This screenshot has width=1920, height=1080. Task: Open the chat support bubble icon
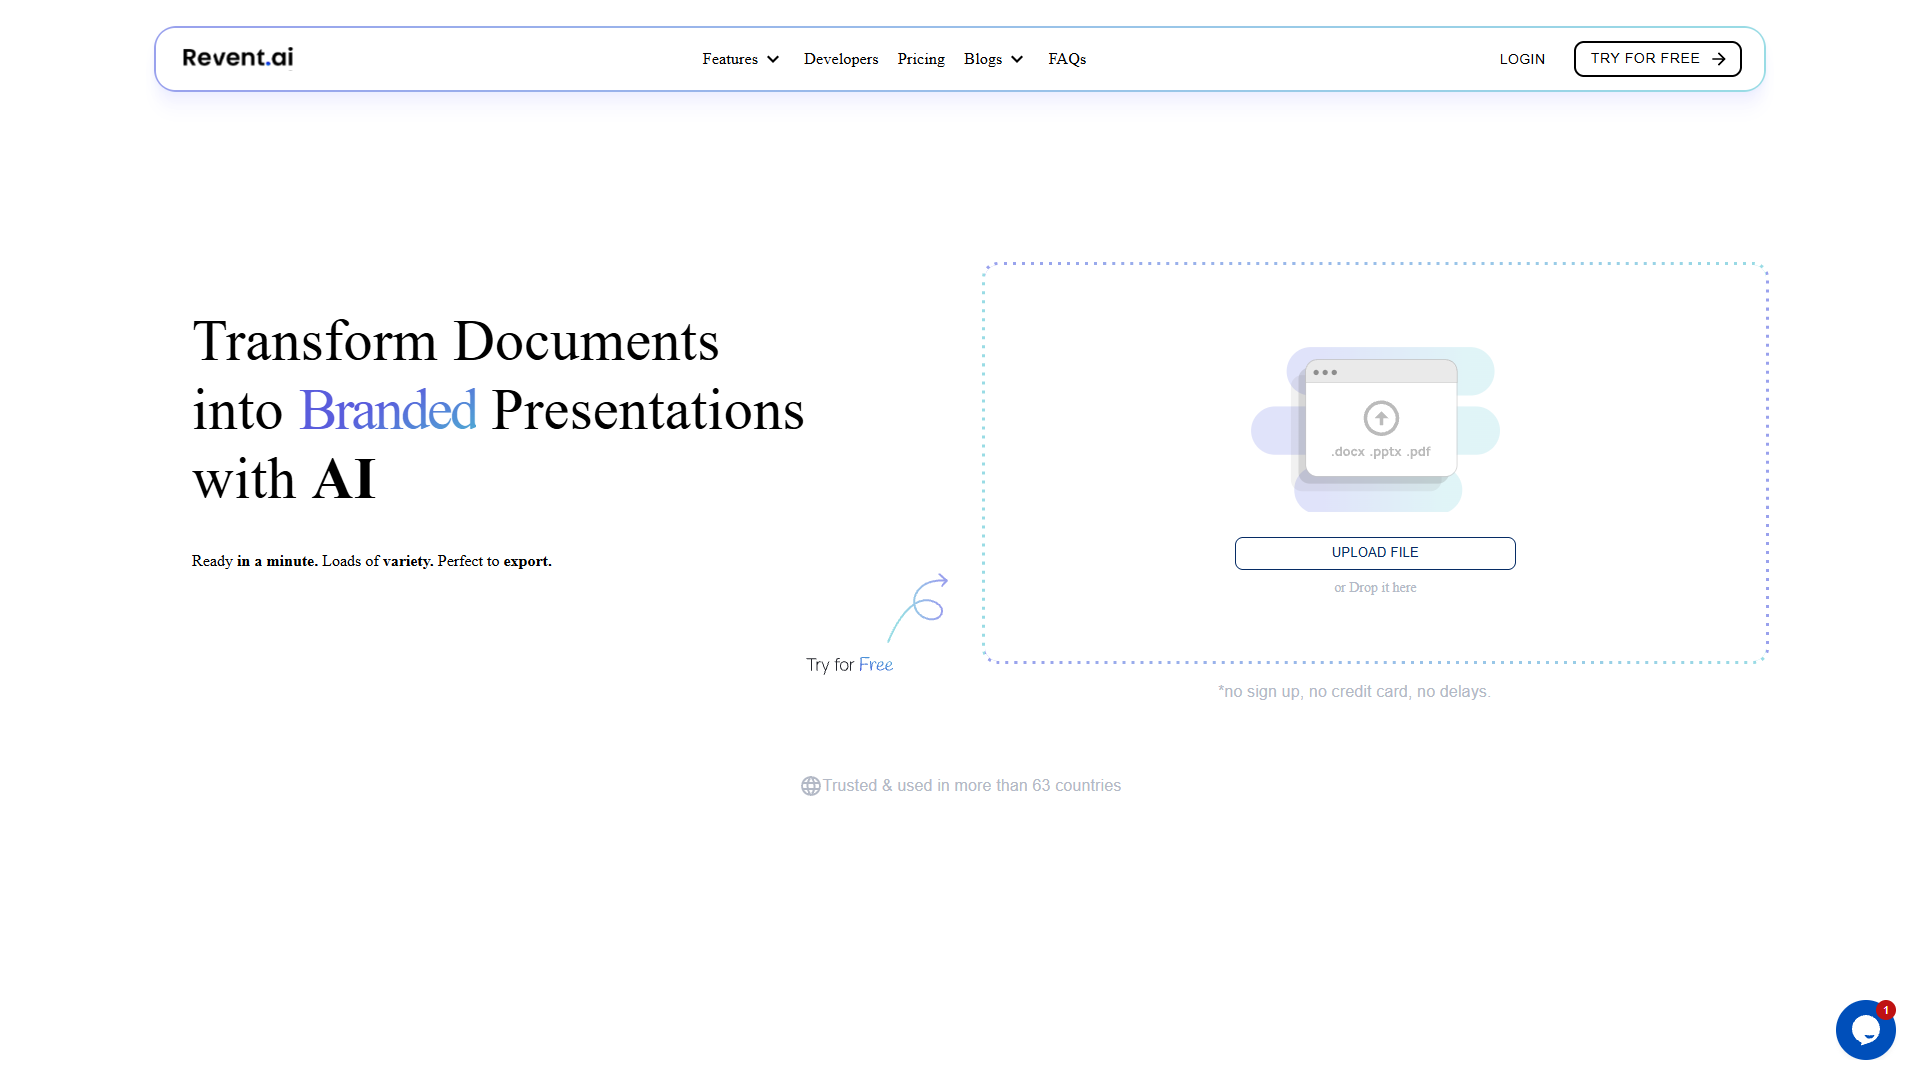[x=1865, y=1030]
